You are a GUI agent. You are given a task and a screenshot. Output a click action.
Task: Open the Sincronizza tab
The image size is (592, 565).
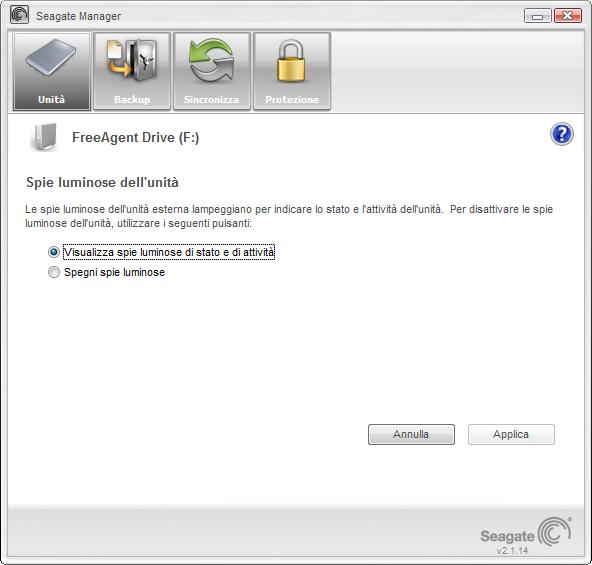click(212, 71)
